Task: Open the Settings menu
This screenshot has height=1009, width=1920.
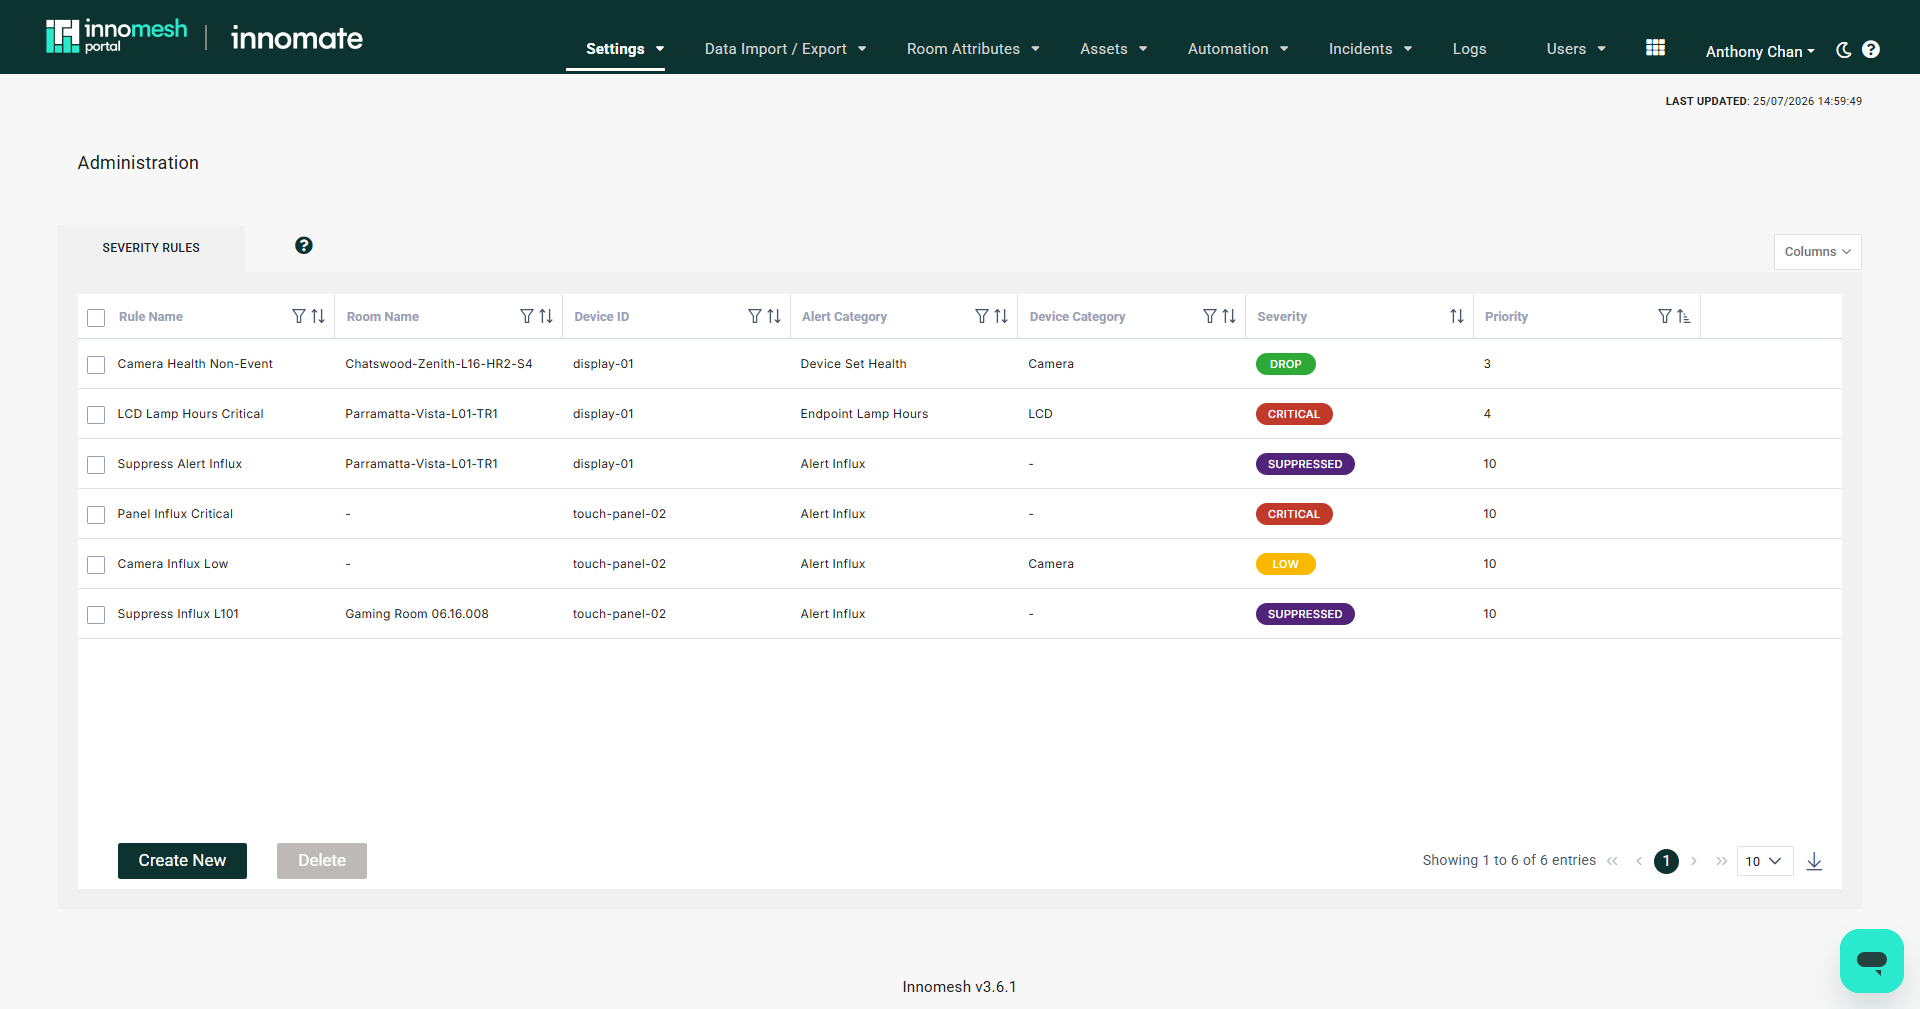Action: [x=625, y=49]
